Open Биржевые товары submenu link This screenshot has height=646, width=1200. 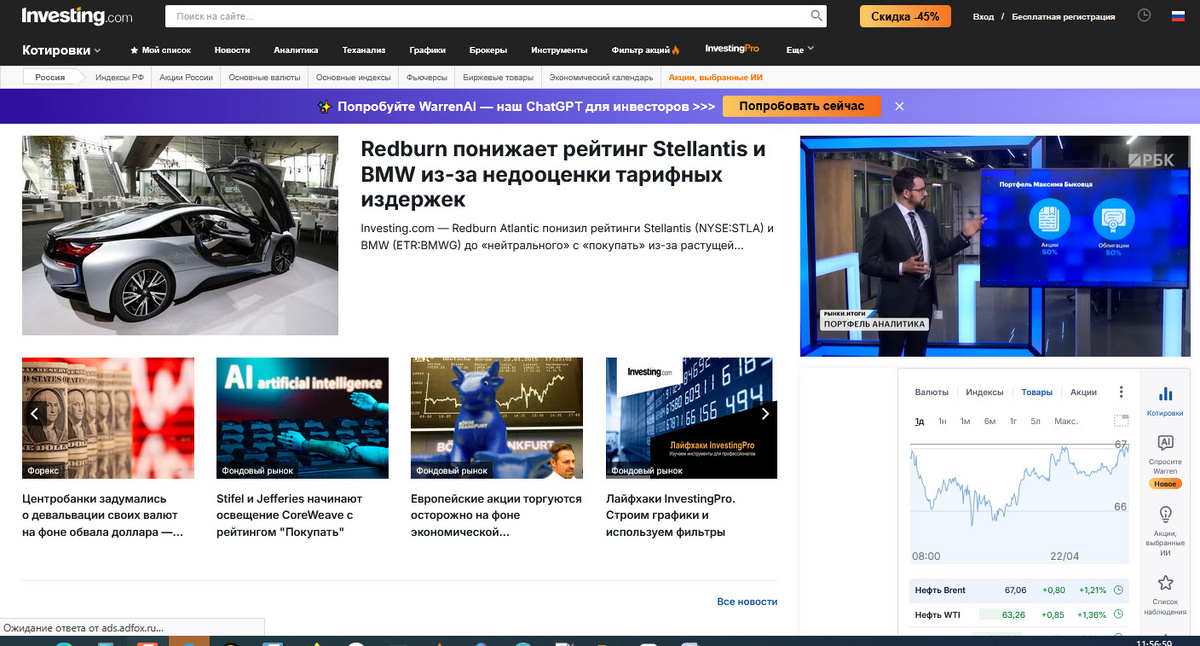tap(499, 77)
